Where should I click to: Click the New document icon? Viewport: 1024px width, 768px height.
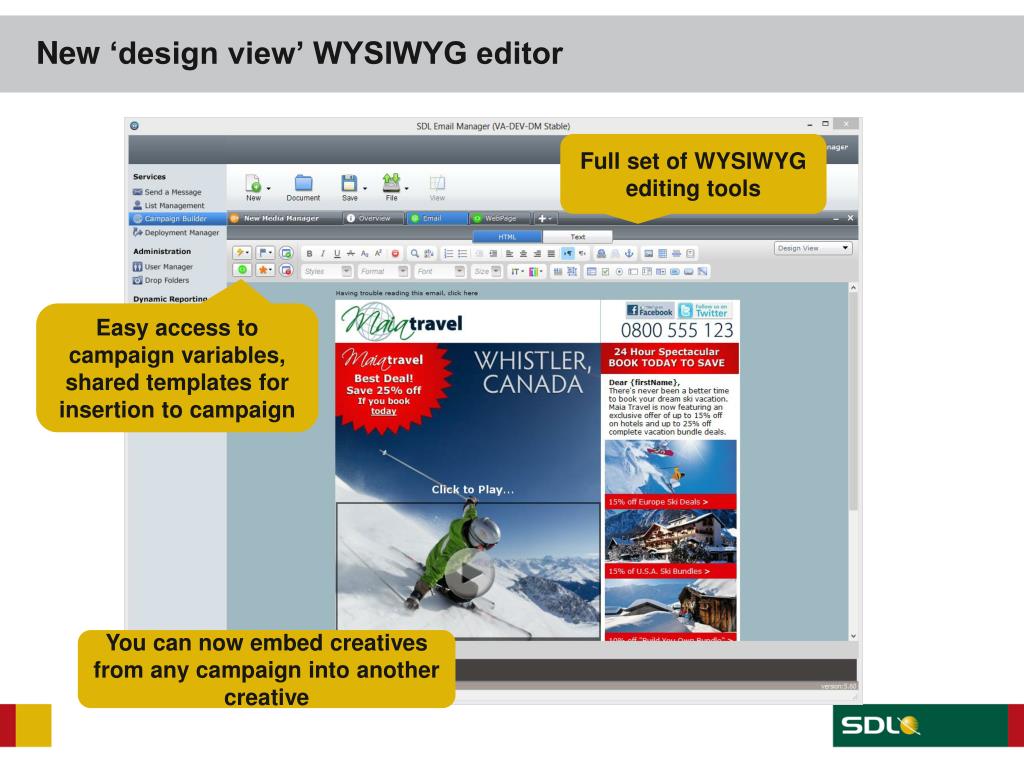(253, 183)
